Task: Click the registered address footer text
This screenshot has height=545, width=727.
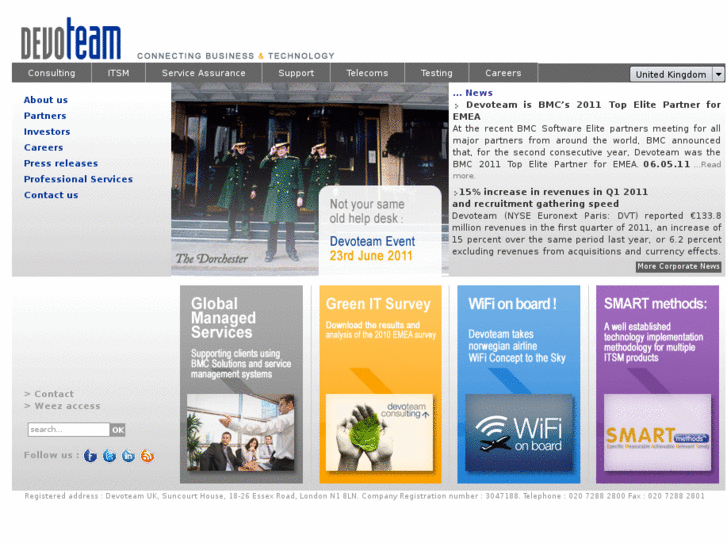Action: point(364,496)
